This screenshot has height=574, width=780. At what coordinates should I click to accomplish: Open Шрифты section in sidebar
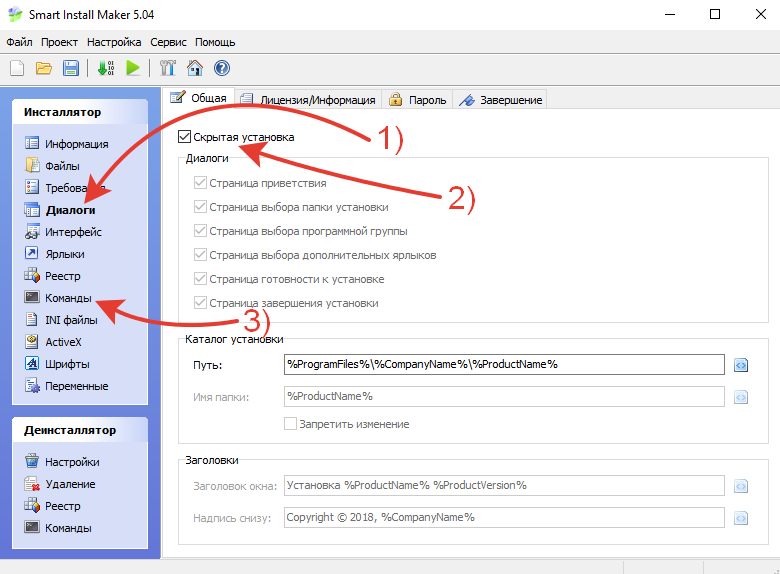57,364
